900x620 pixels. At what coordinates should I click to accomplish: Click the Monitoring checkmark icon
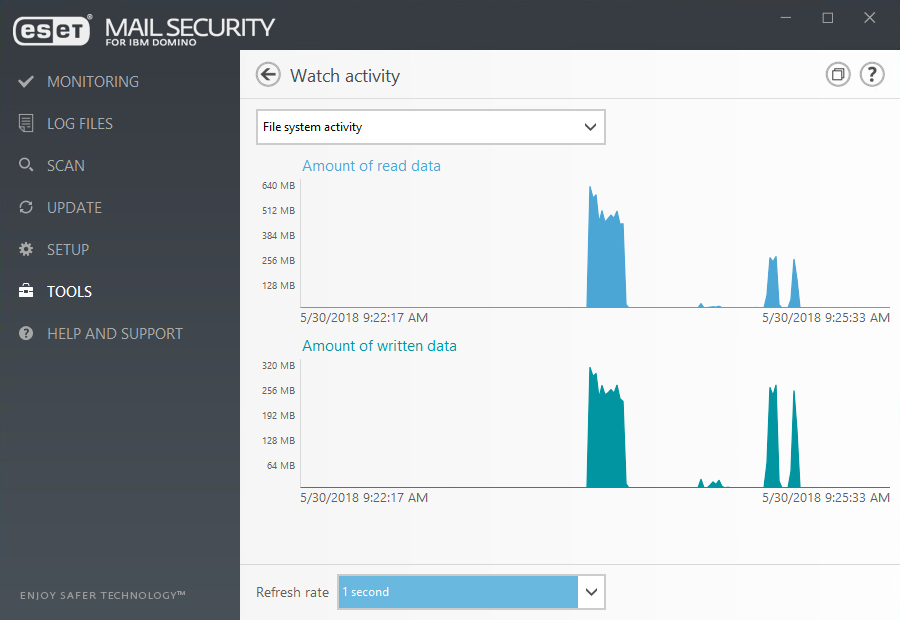click(26, 82)
